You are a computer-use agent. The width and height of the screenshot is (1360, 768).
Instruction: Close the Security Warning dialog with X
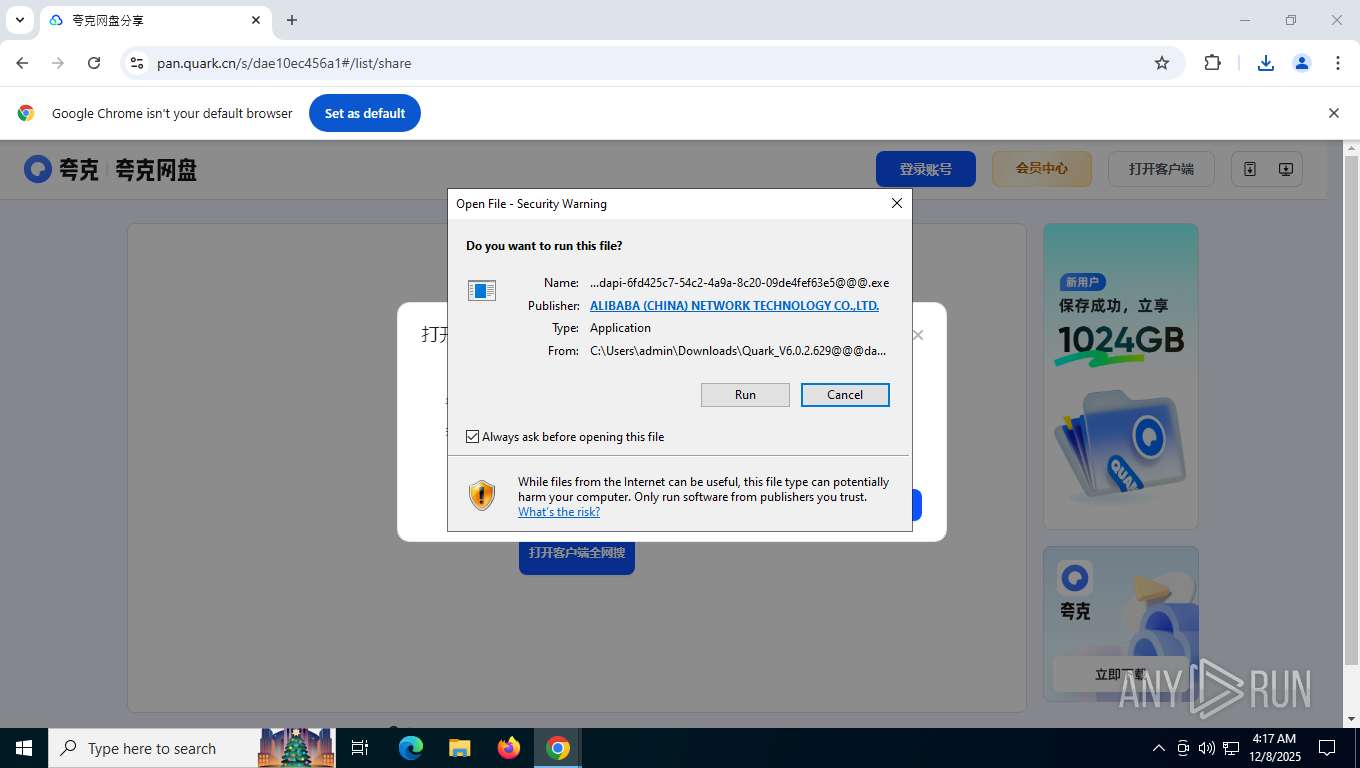(897, 203)
